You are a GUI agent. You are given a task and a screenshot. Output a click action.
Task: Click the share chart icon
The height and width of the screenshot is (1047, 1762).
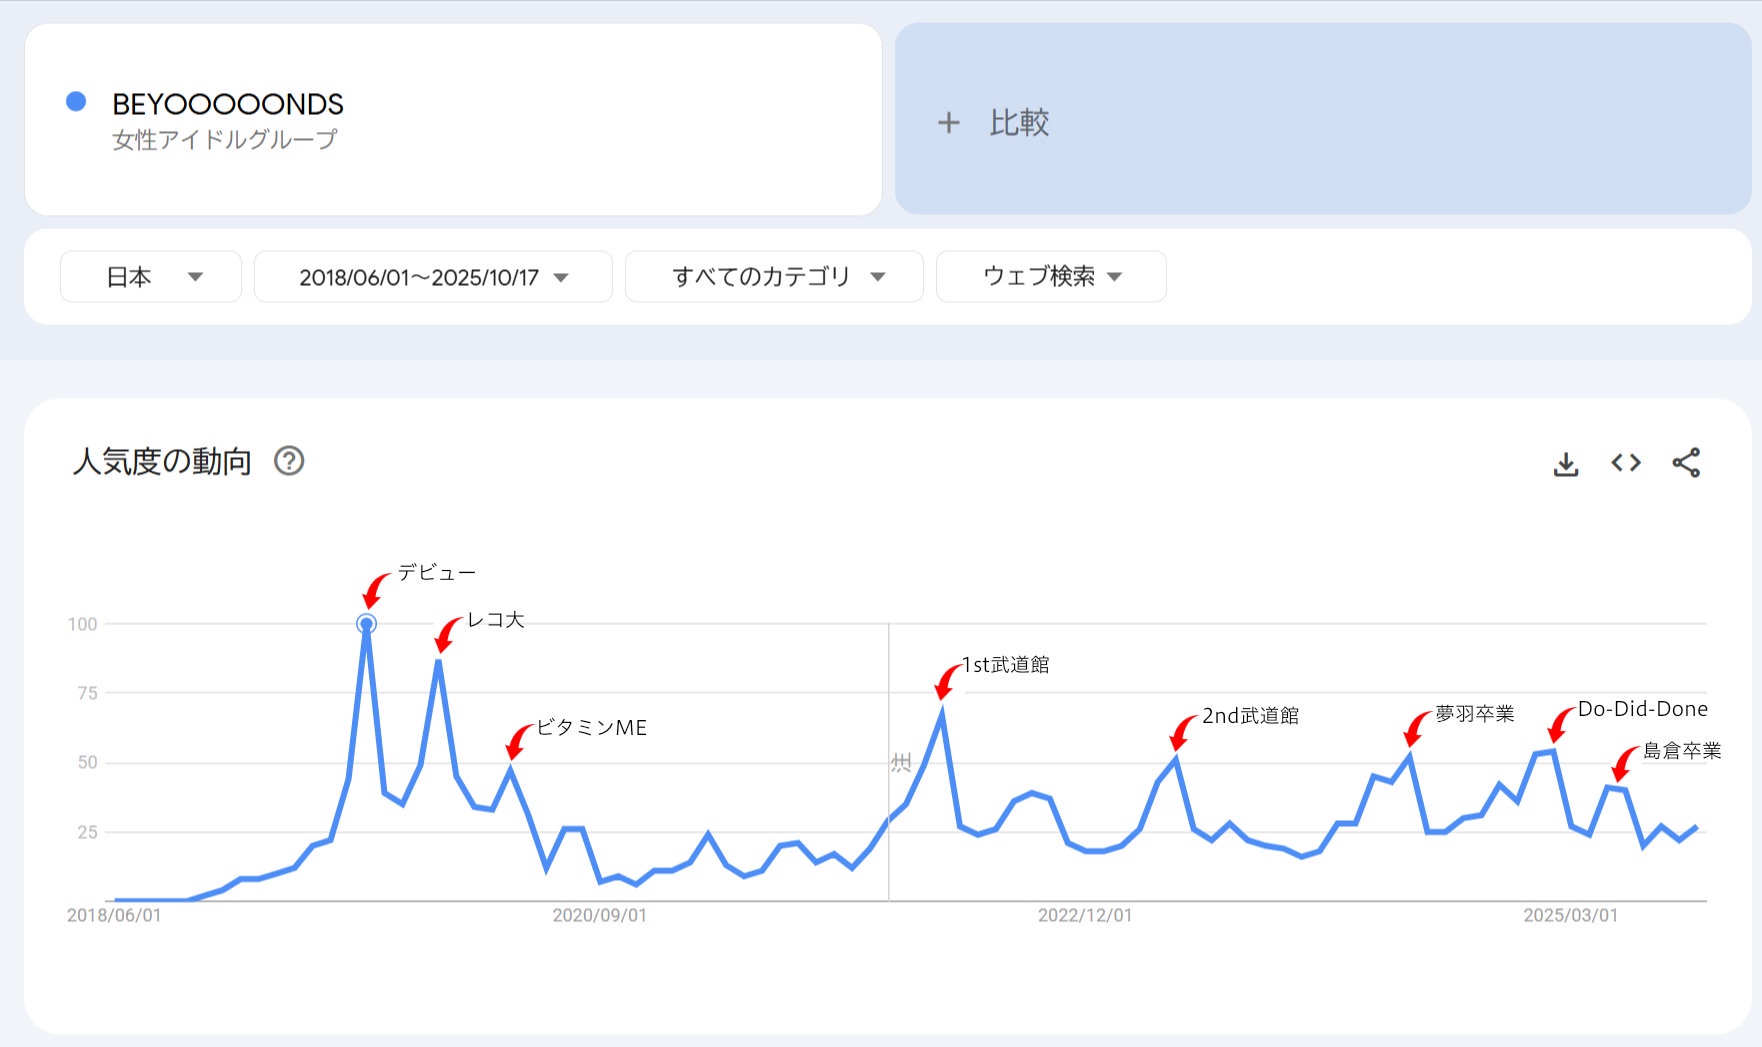[x=1686, y=463]
